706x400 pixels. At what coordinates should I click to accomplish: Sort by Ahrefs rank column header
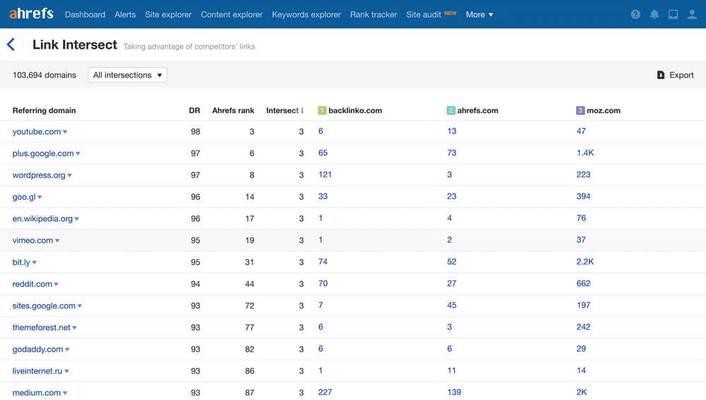233,110
